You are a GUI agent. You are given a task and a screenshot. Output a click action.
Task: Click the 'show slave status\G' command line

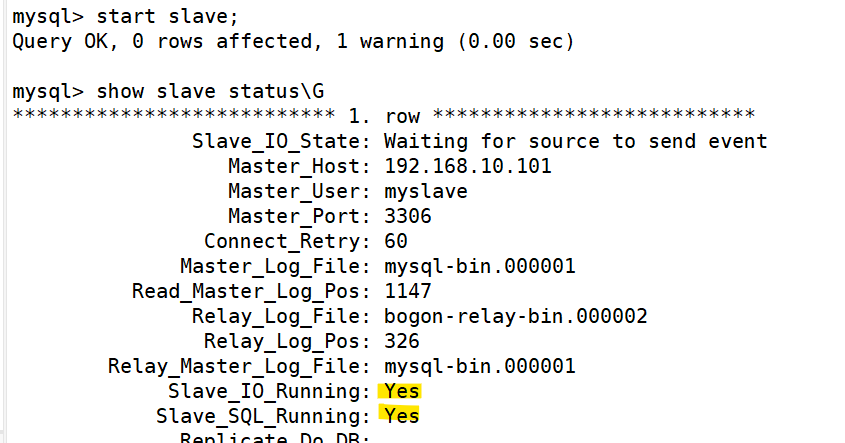[x=168, y=91]
